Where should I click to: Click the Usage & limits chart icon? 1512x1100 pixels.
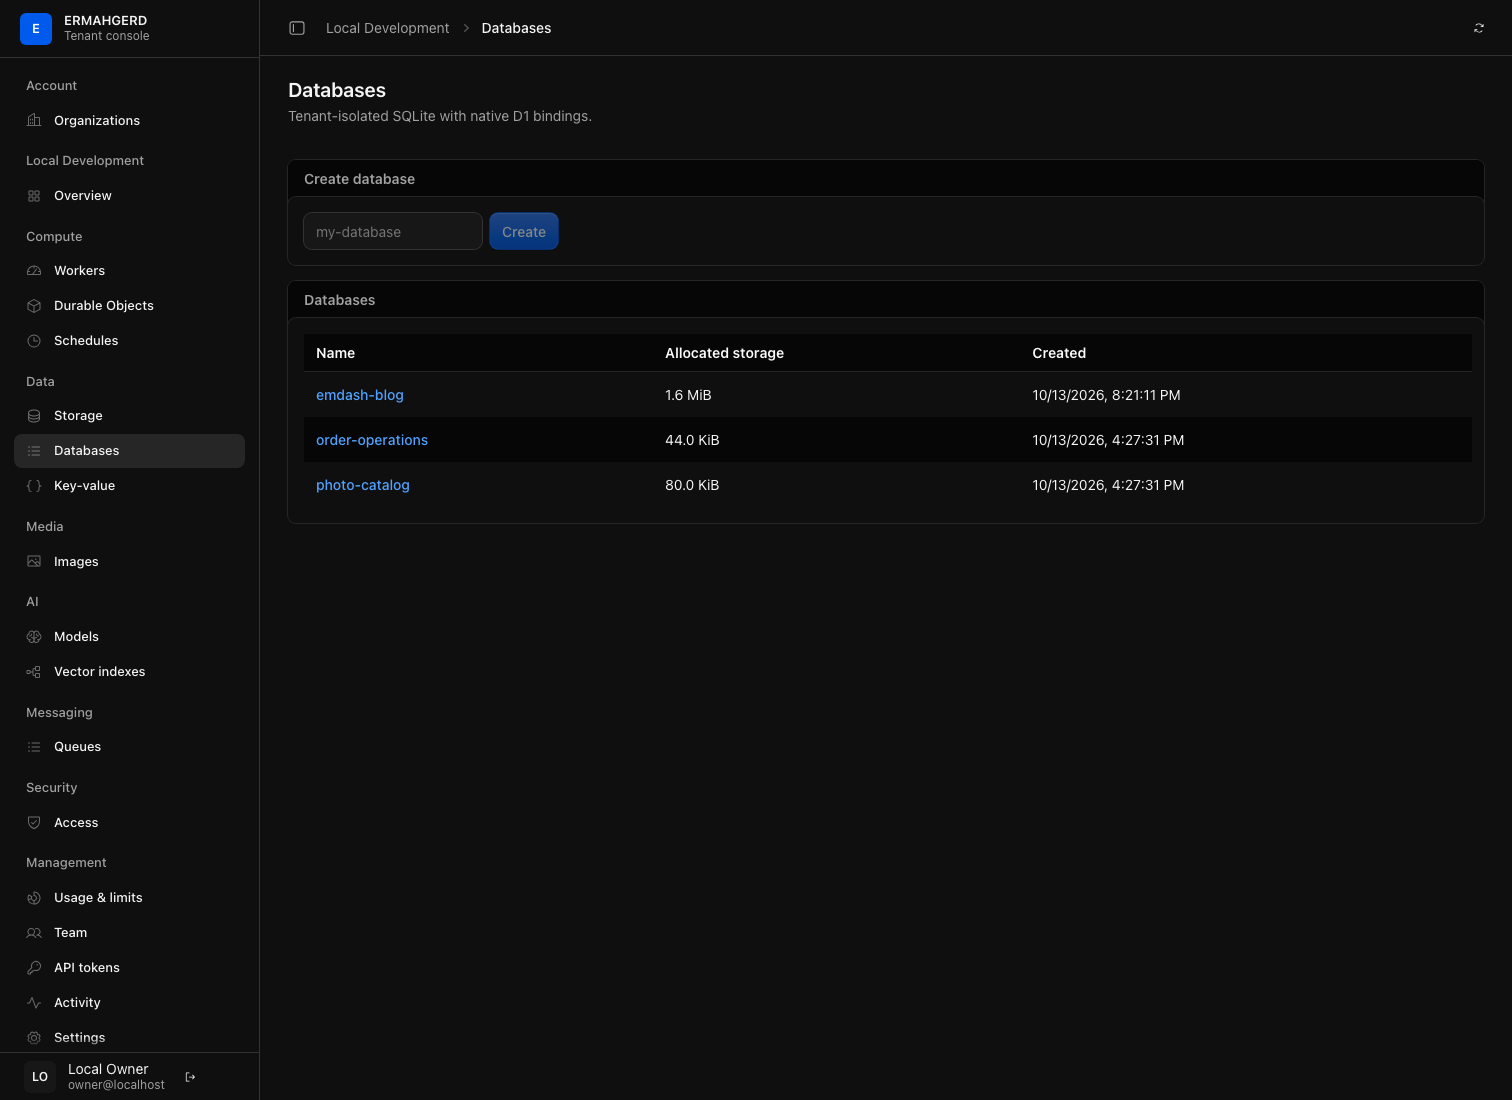point(34,898)
